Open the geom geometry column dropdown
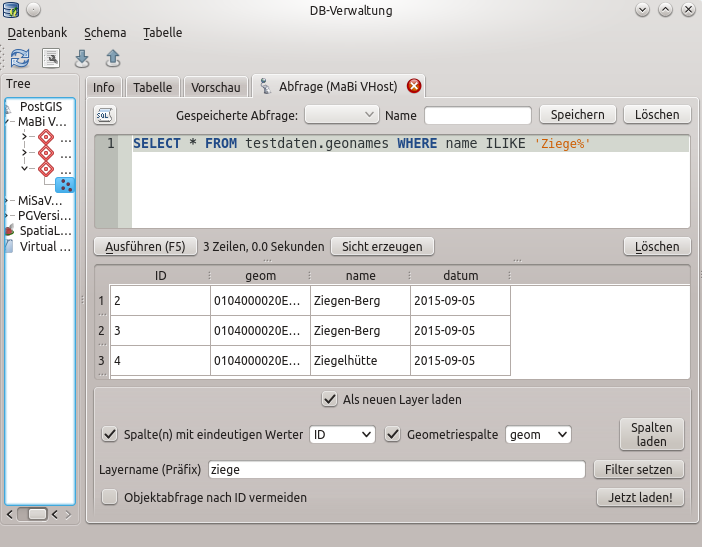The height and width of the screenshot is (547, 702). [538, 434]
